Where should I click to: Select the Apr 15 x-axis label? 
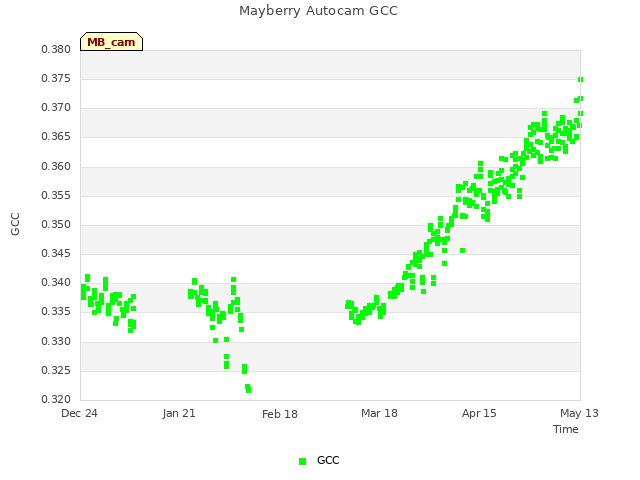pos(479,413)
